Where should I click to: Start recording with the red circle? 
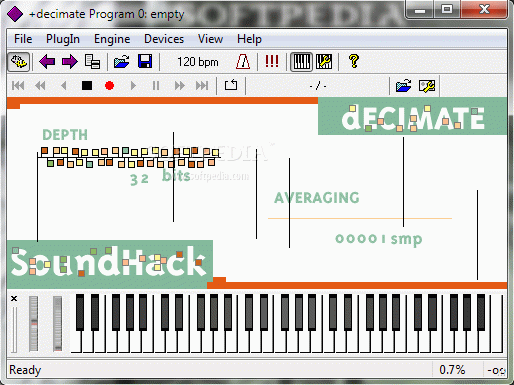pyautogui.click(x=110, y=86)
